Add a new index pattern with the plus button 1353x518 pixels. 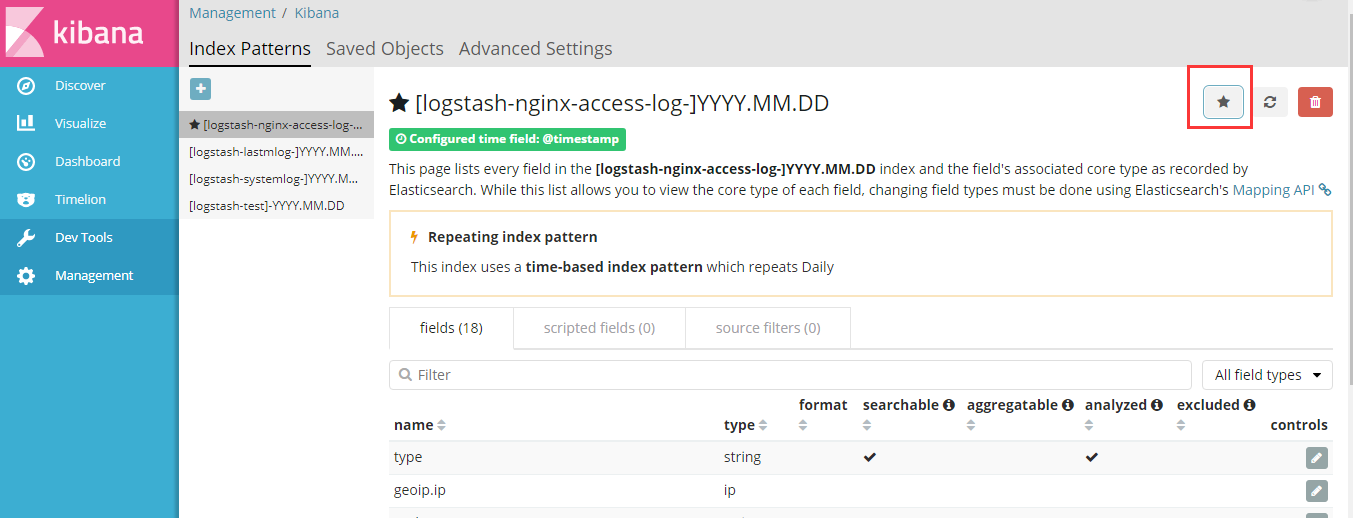click(x=200, y=89)
